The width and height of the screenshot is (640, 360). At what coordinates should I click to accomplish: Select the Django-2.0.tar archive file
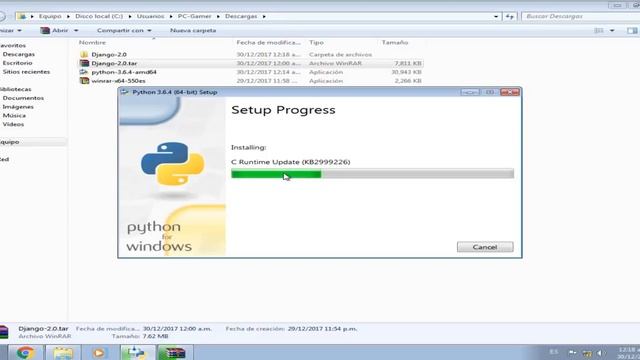[x=114, y=63]
